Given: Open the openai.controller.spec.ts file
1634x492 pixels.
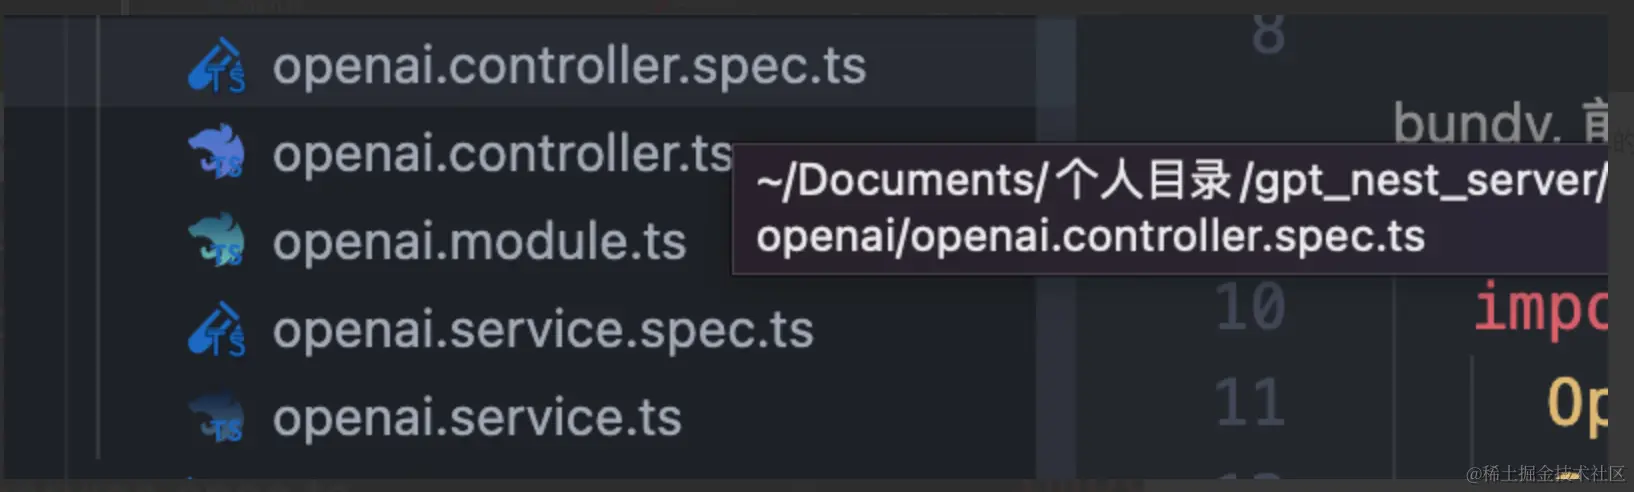Looking at the screenshot, I should (569, 66).
